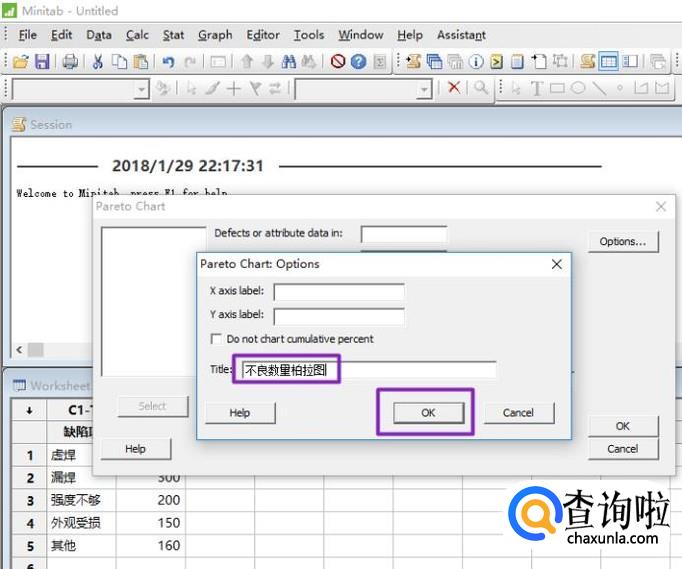Open the Project Manager split-panel icon
The height and width of the screenshot is (569, 682).
(630, 62)
